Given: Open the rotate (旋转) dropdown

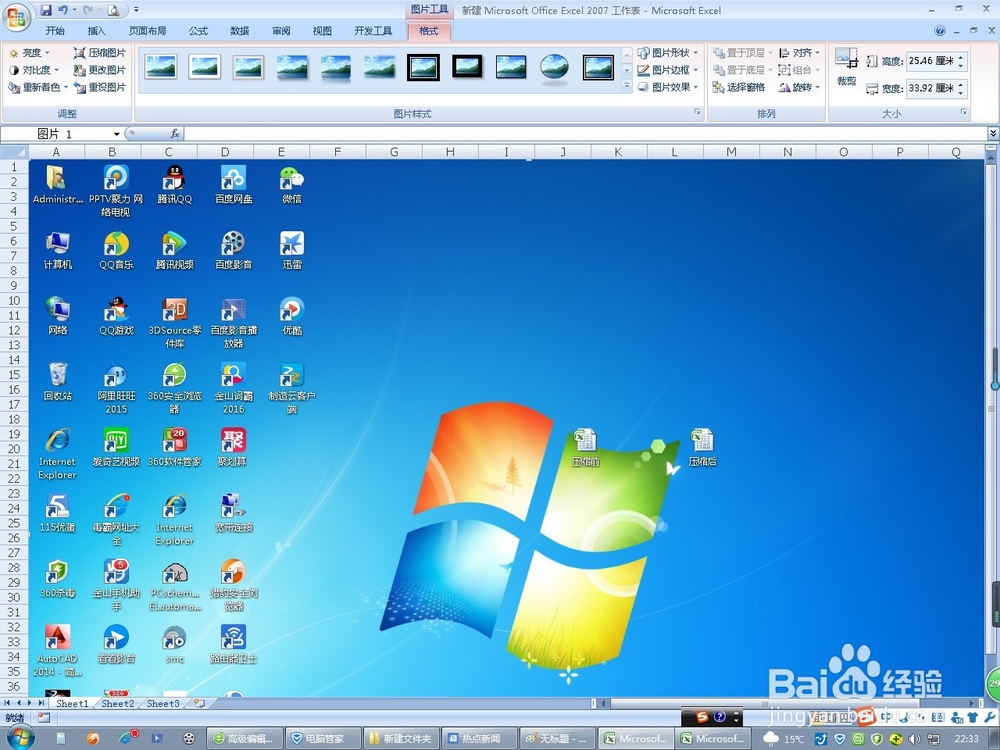Looking at the screenshot, I should (x=800, y=87).
